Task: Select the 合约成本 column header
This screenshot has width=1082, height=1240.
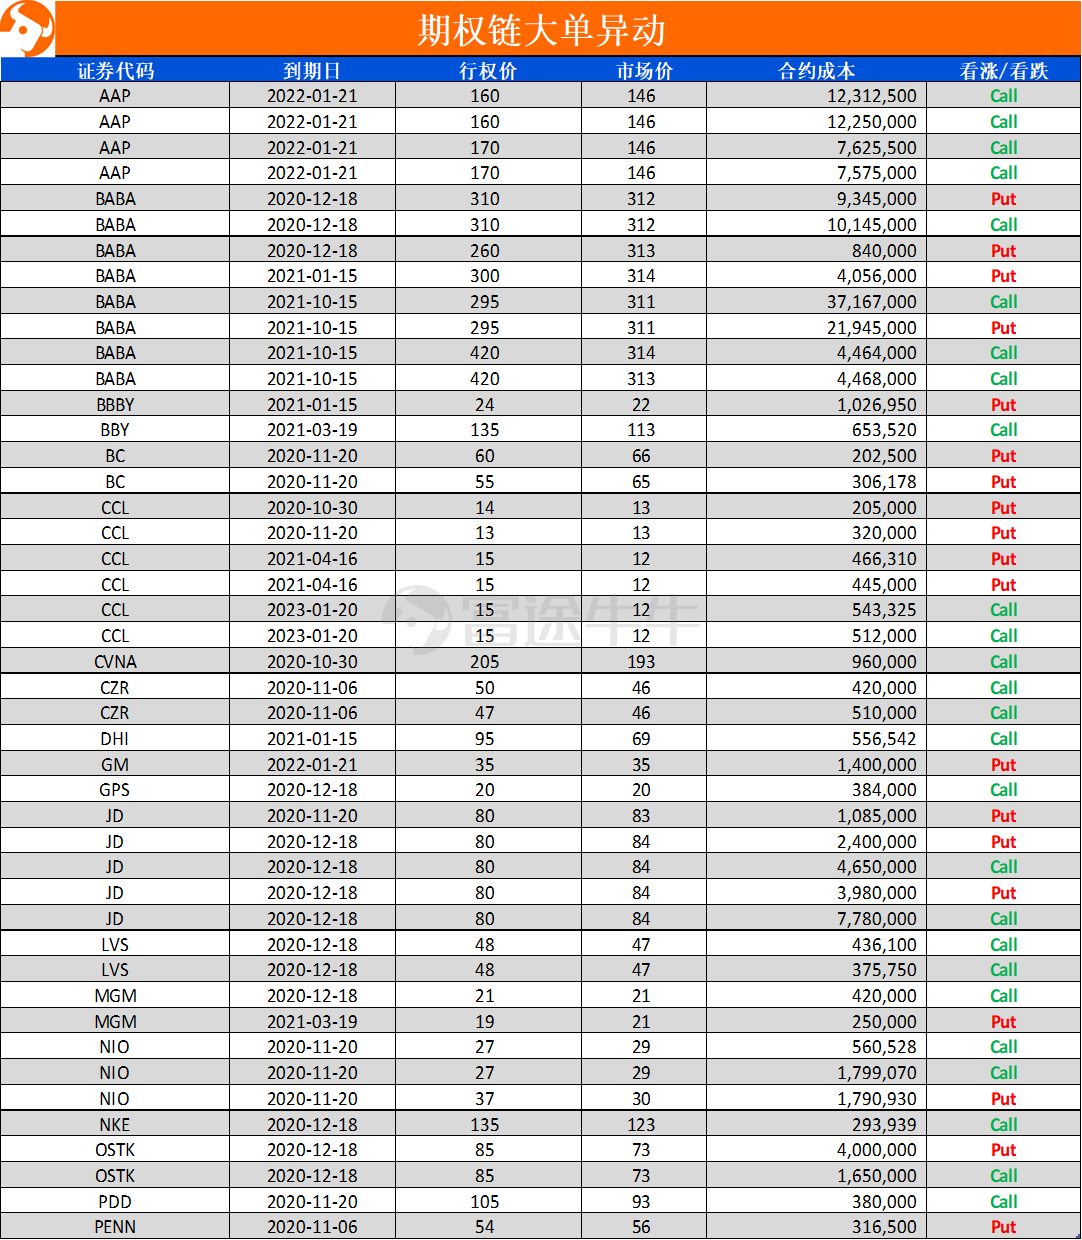Action: click(817, 71)
